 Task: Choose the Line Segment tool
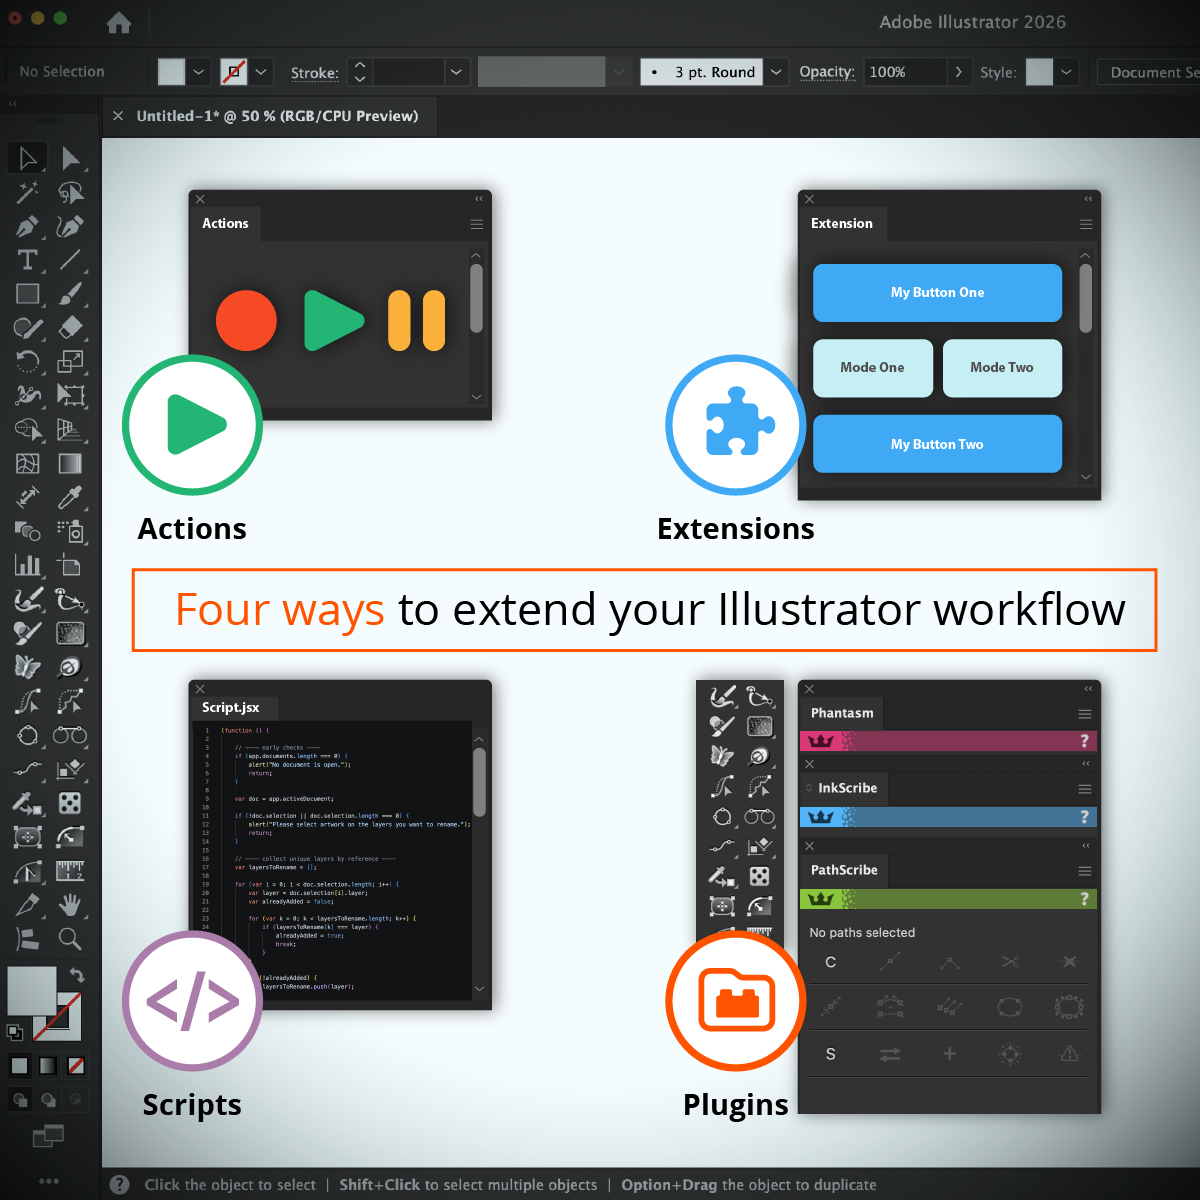click(x=70, y=260)
